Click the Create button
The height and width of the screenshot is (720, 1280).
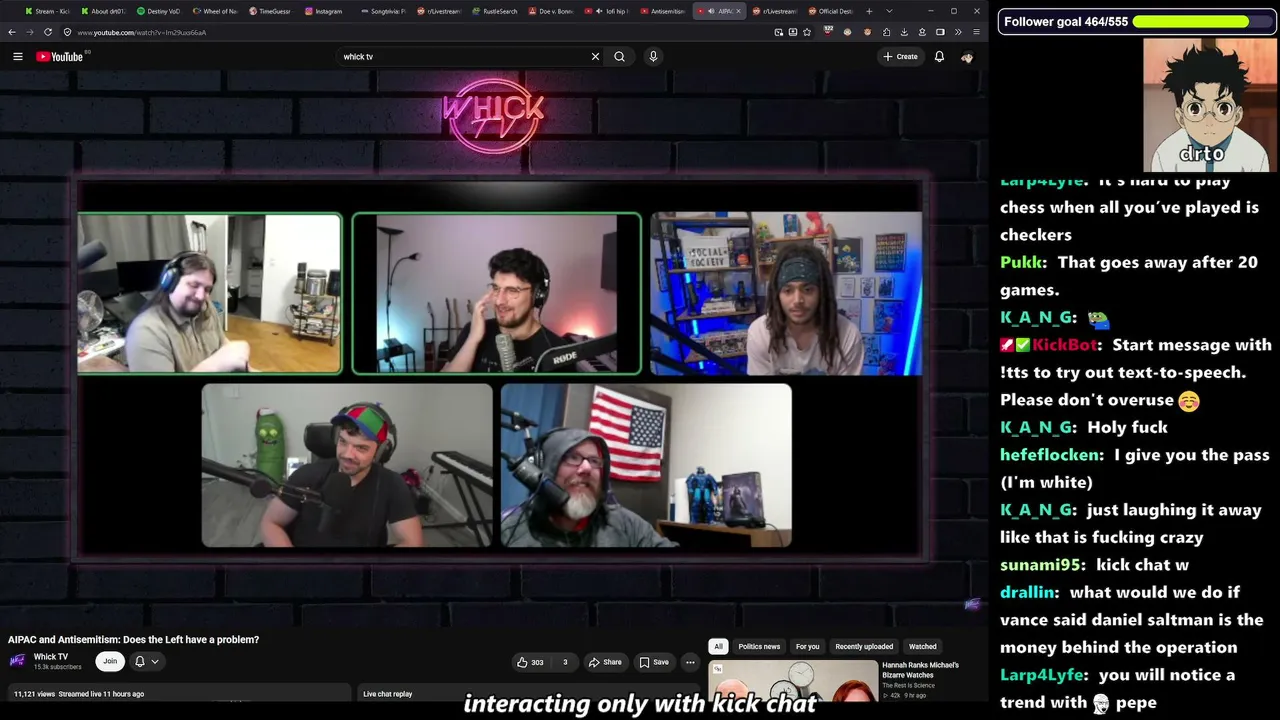coord(900,57)
